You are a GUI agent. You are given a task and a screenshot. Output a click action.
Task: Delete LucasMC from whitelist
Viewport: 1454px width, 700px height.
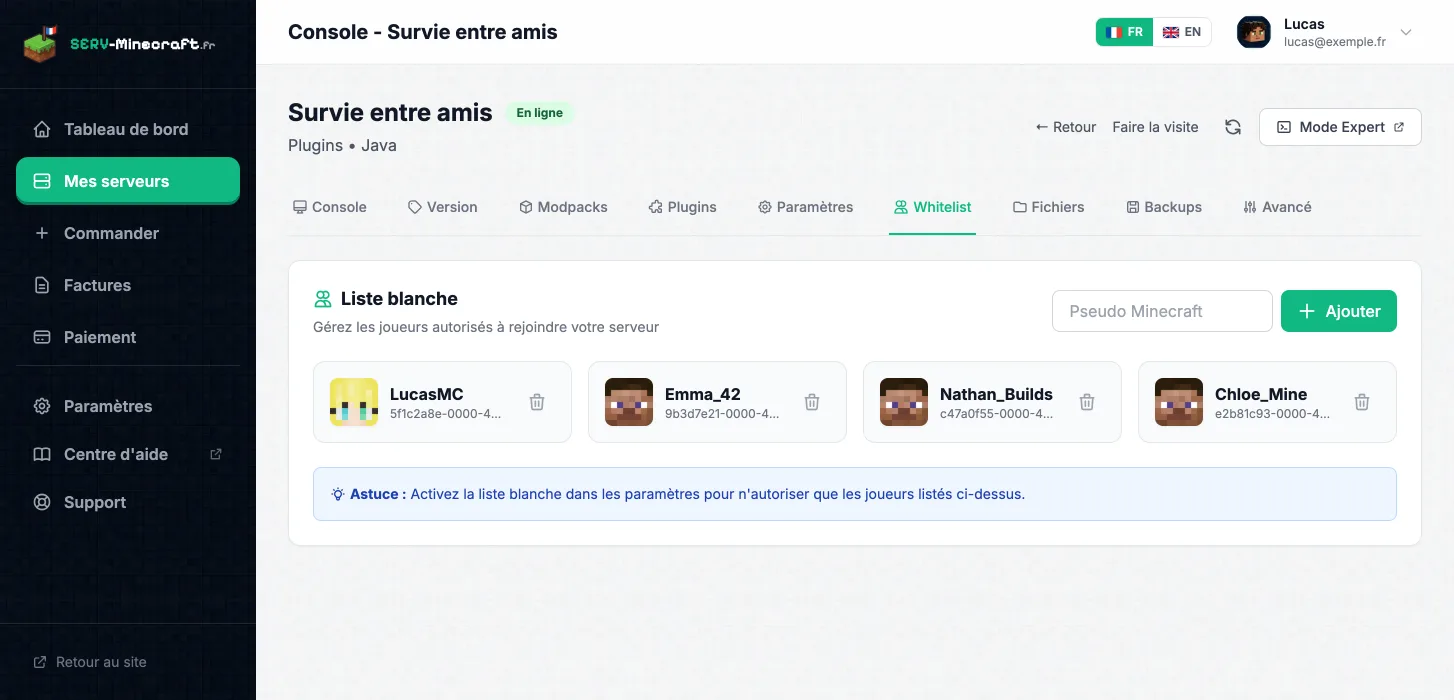[x=537, y=402]
